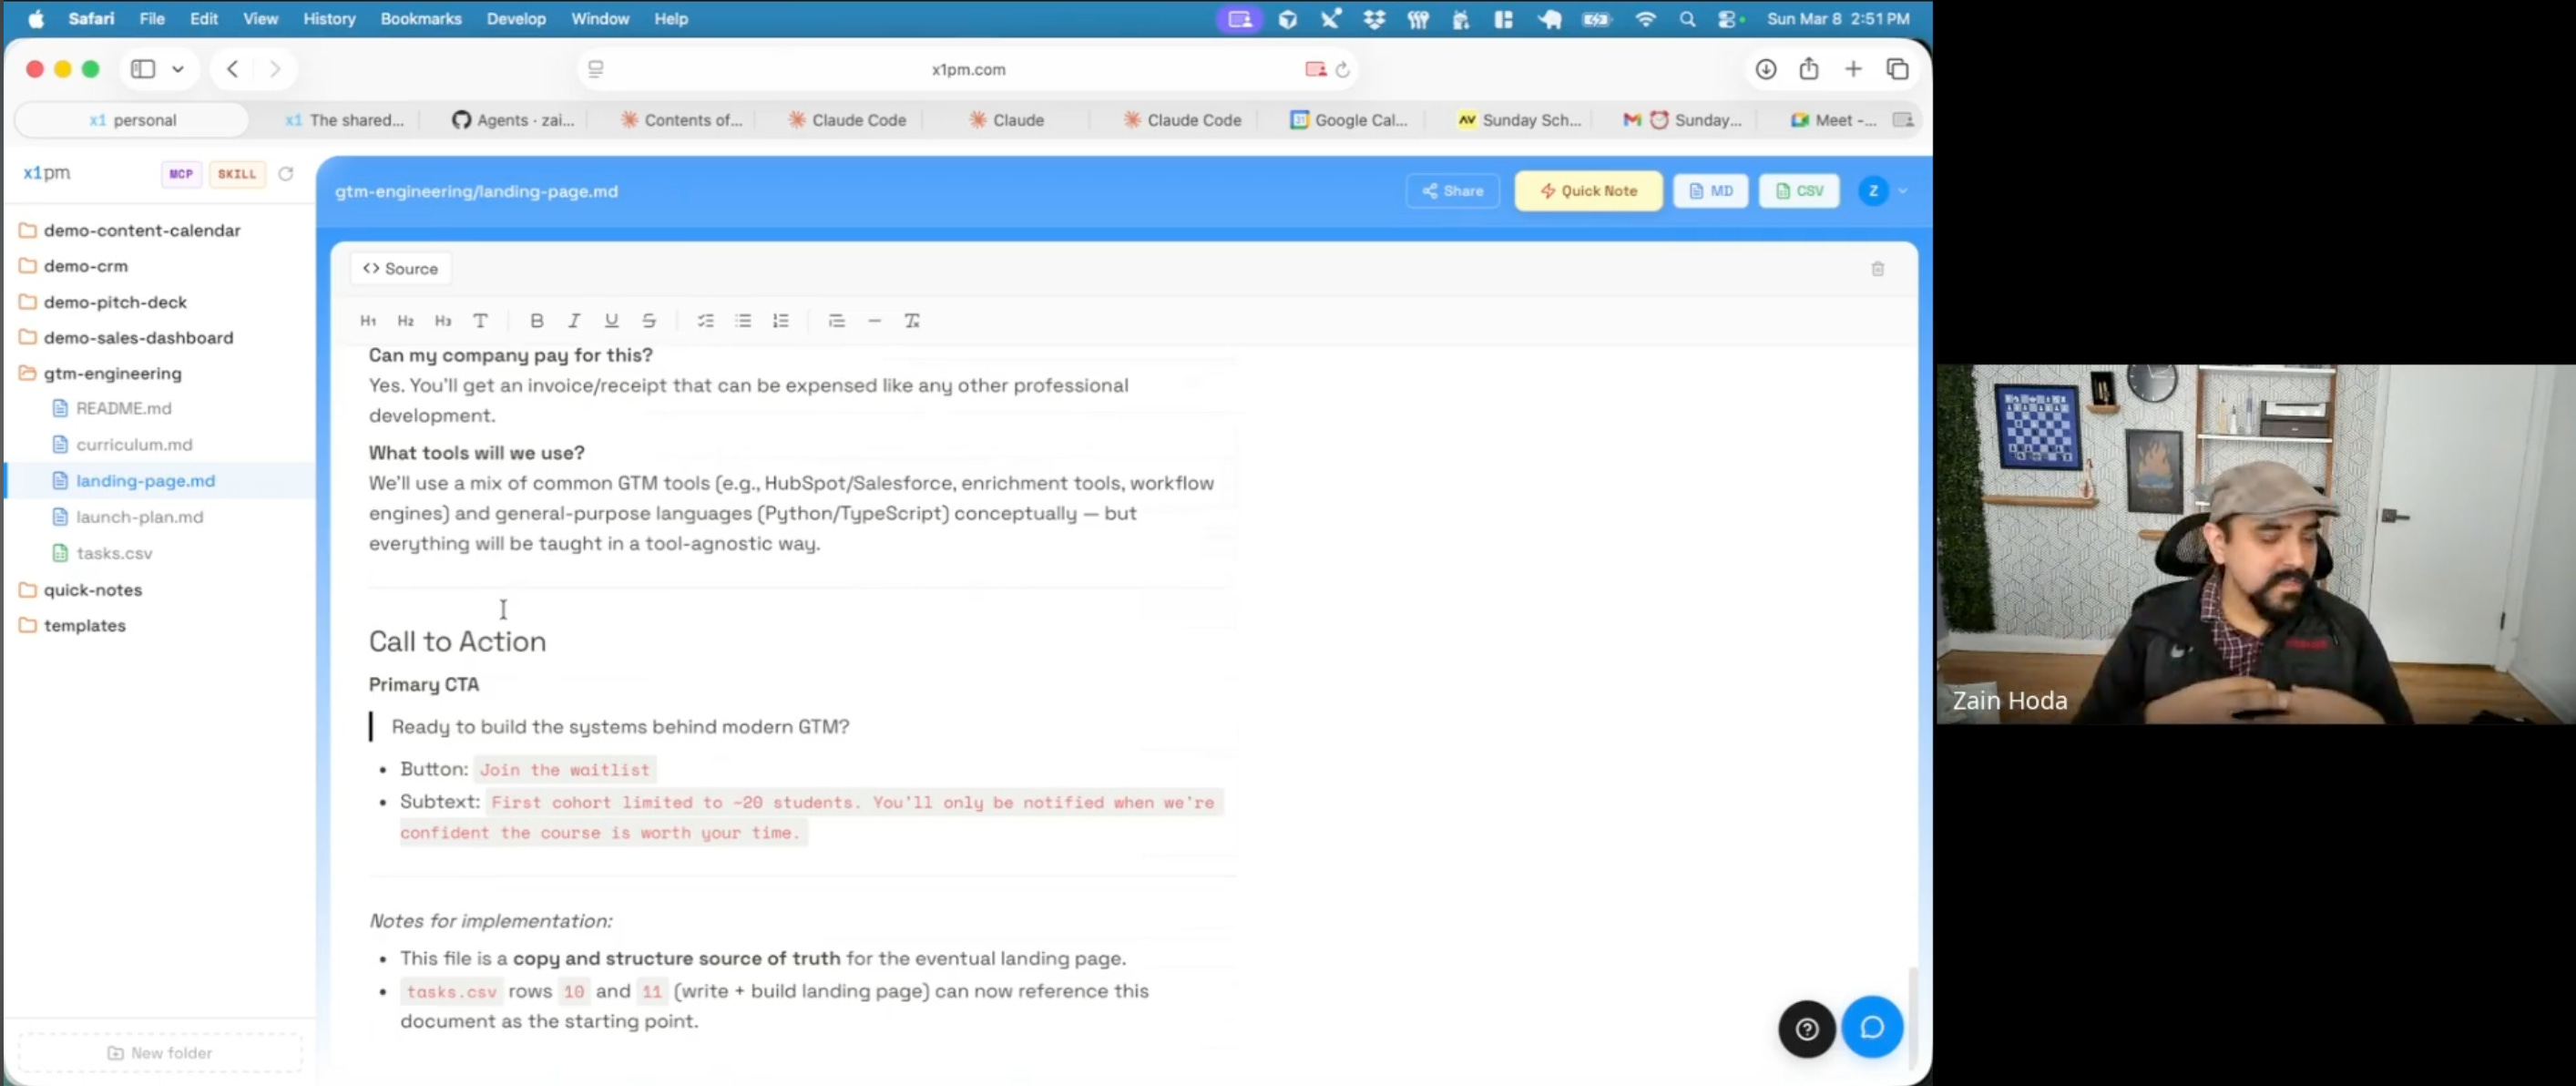Screen dimensions: 2576x1086
Task: Delete the document with the trash icon
Action: pos(1877,269)
